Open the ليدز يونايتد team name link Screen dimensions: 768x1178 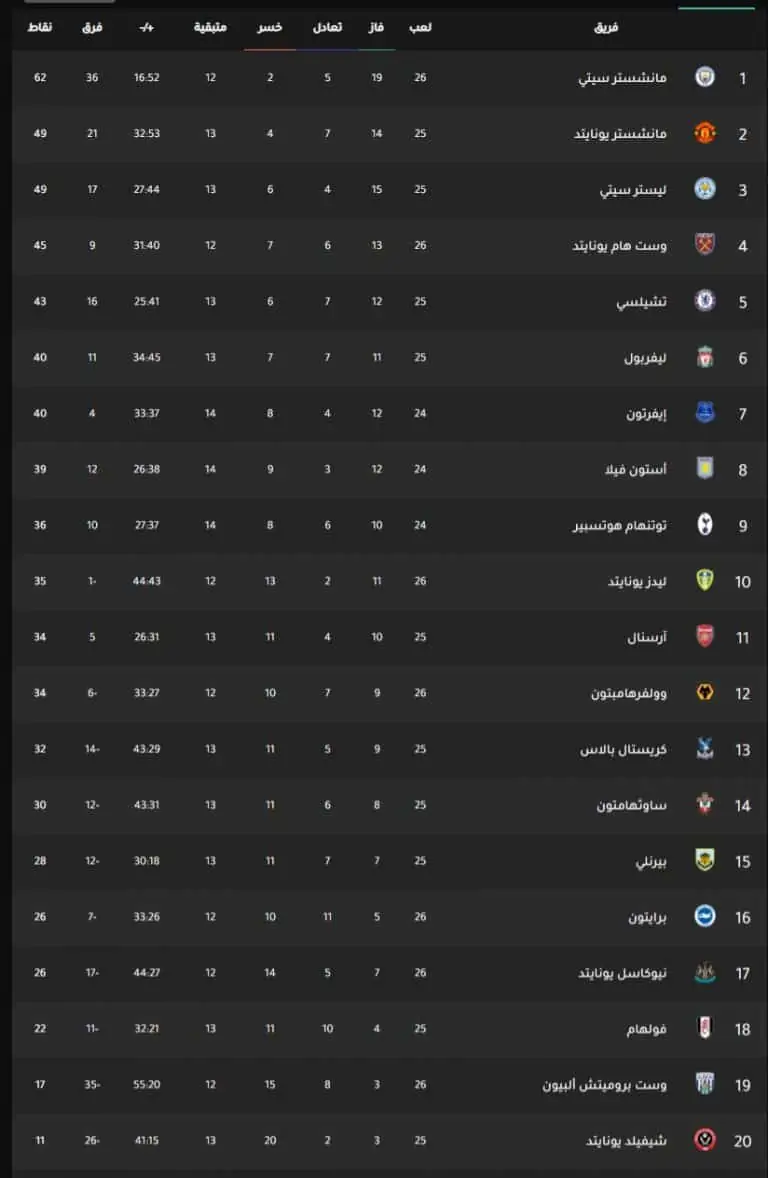[637, 581]
